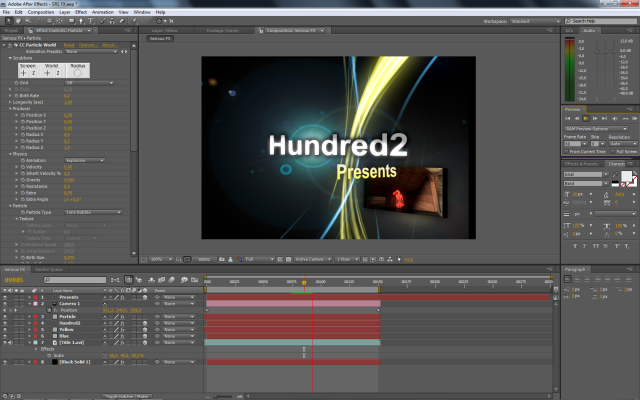Hide the Presents layer with eye toggle
The height and width of the screenshot is (400, 640).
click(x=4, y=297)
